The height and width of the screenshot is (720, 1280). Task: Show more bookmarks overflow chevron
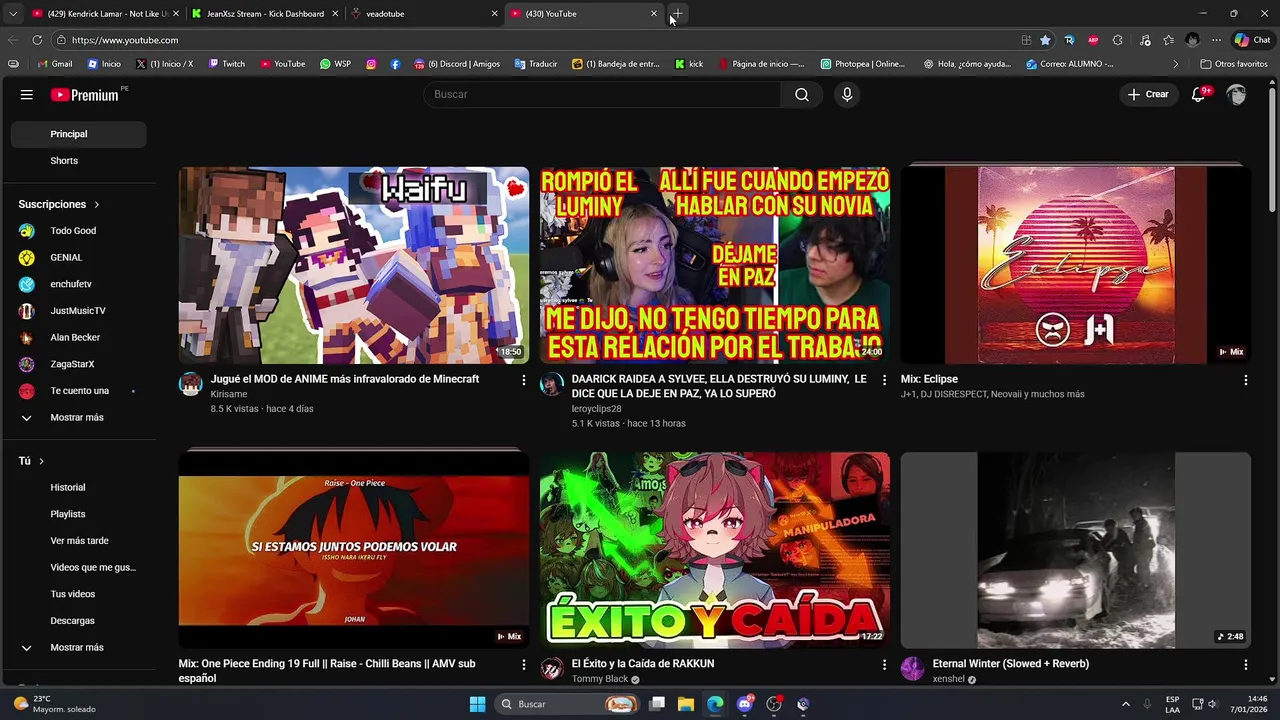click(1175, 64)
